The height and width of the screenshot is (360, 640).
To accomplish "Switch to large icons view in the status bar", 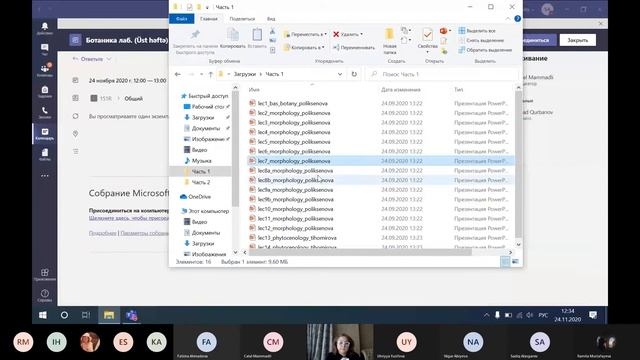I will pyautogui.click(x=516, y=262).
